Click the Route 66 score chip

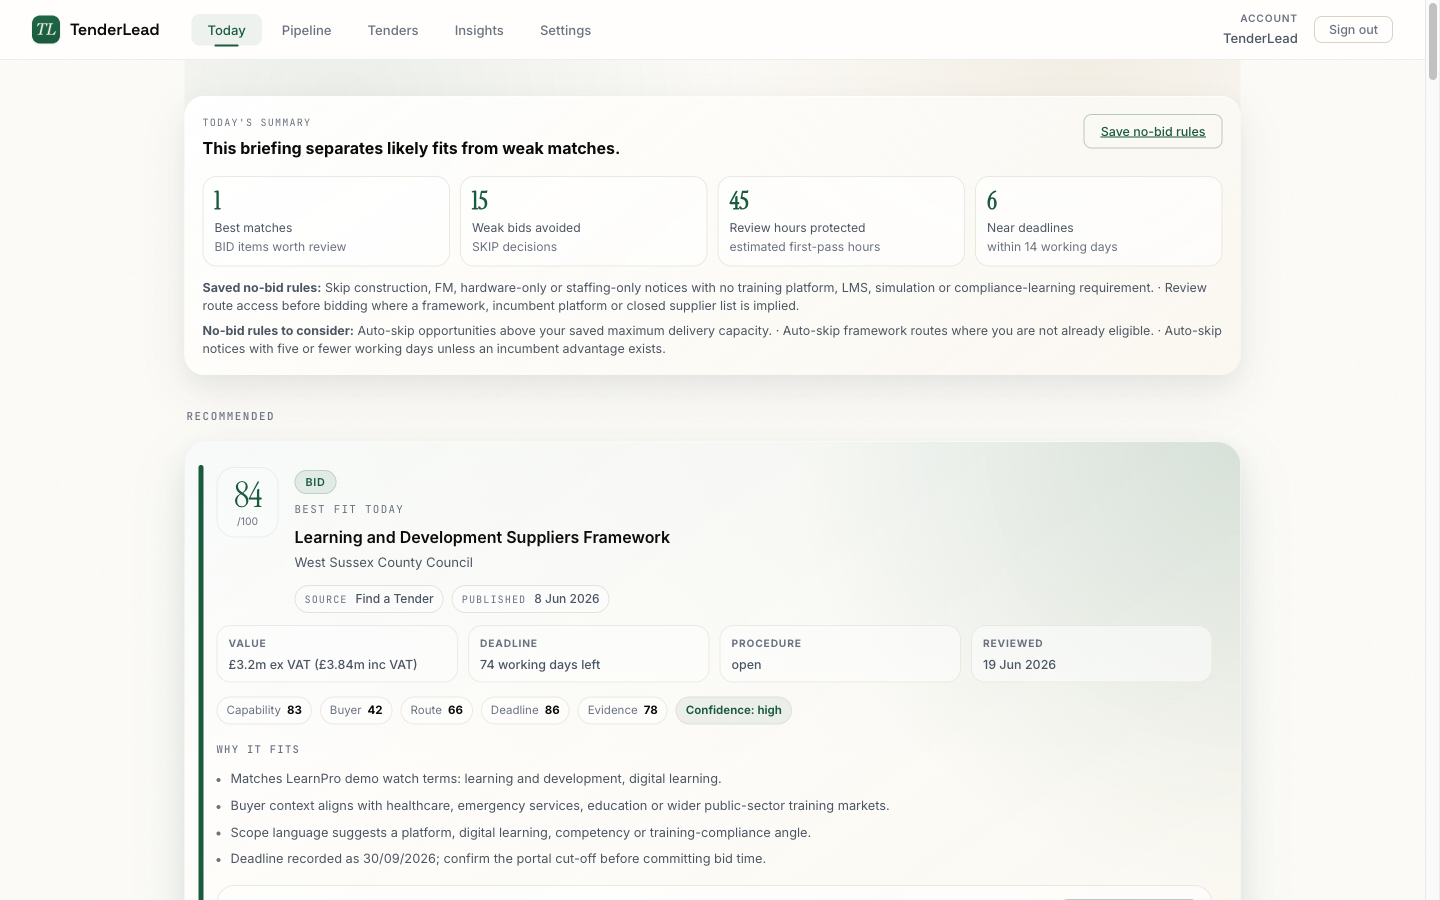[437, 710]
